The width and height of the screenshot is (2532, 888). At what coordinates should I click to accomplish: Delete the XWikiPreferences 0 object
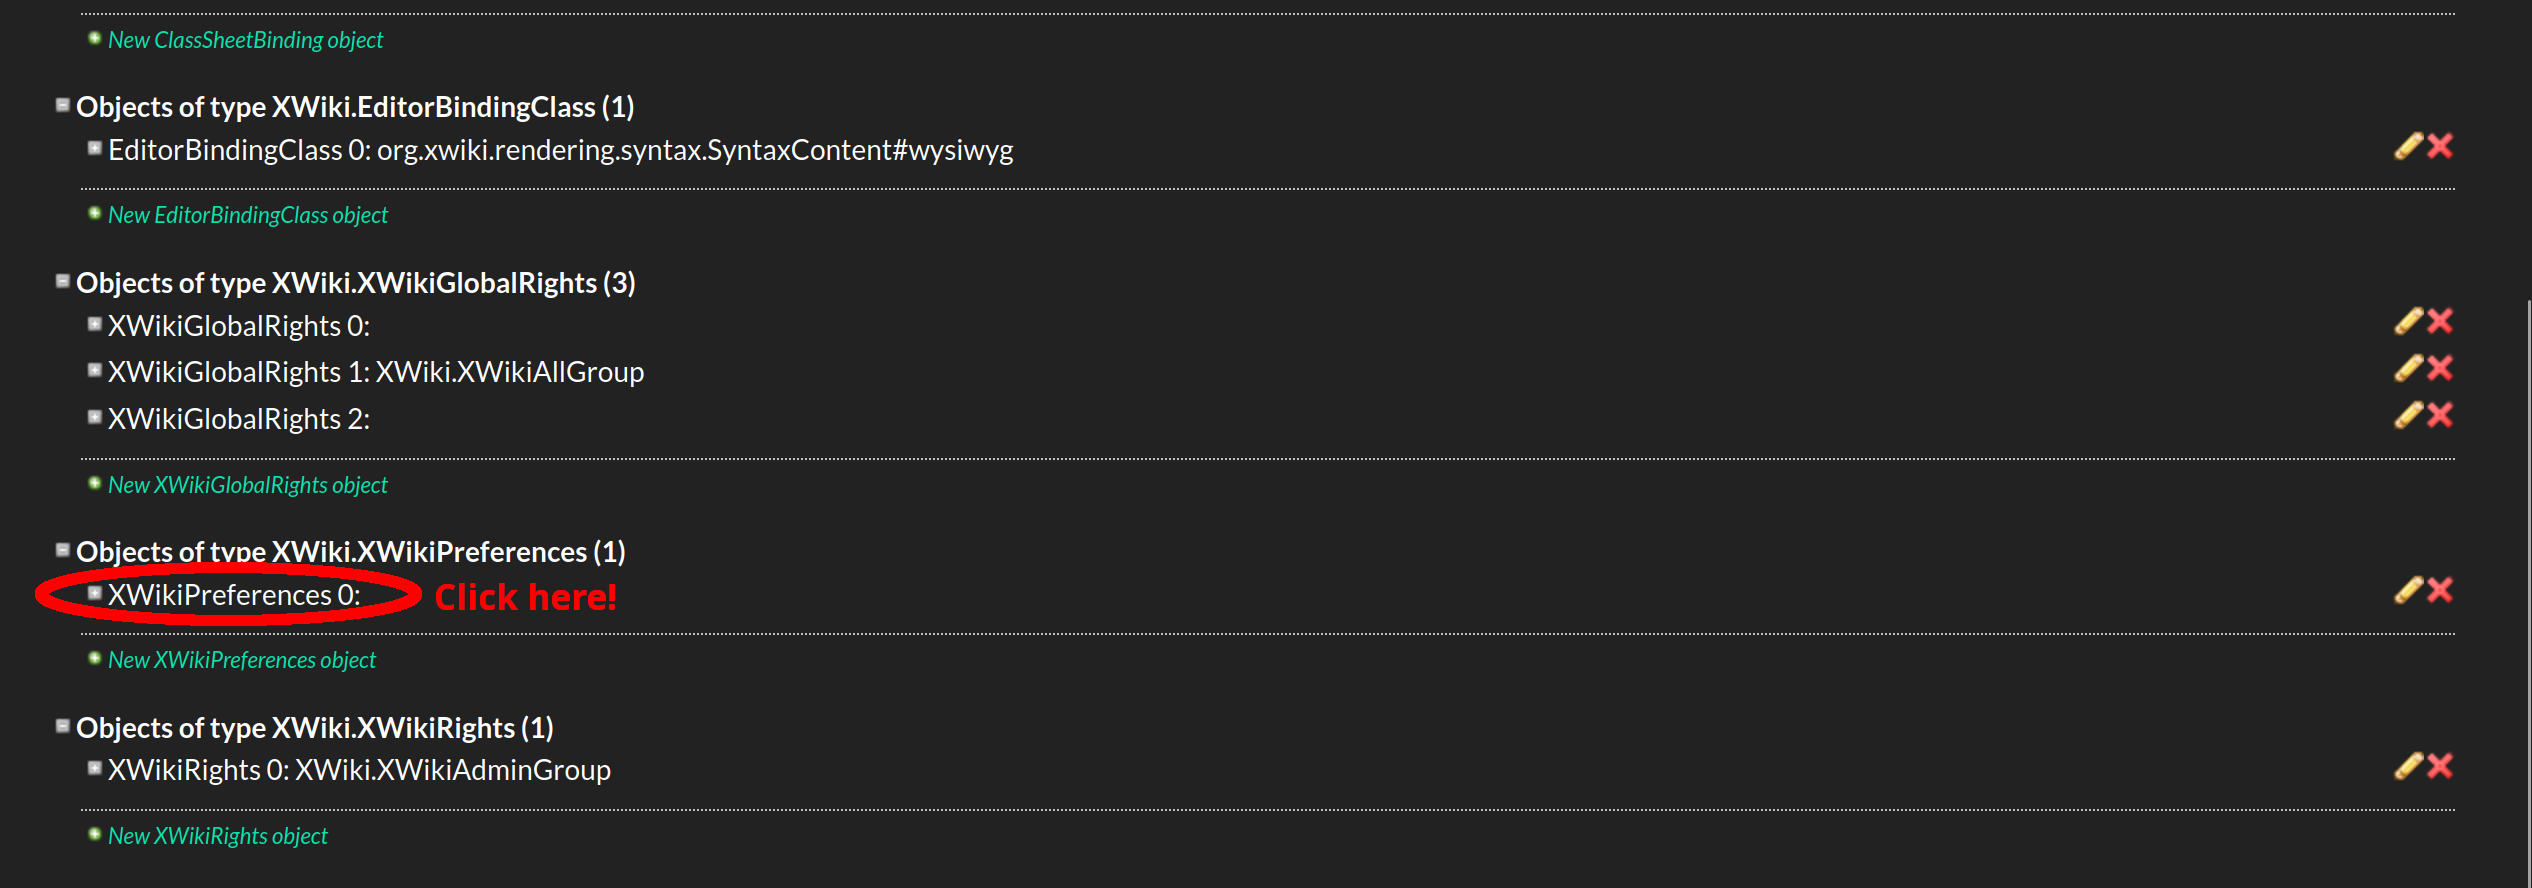tap(2440, 590)
